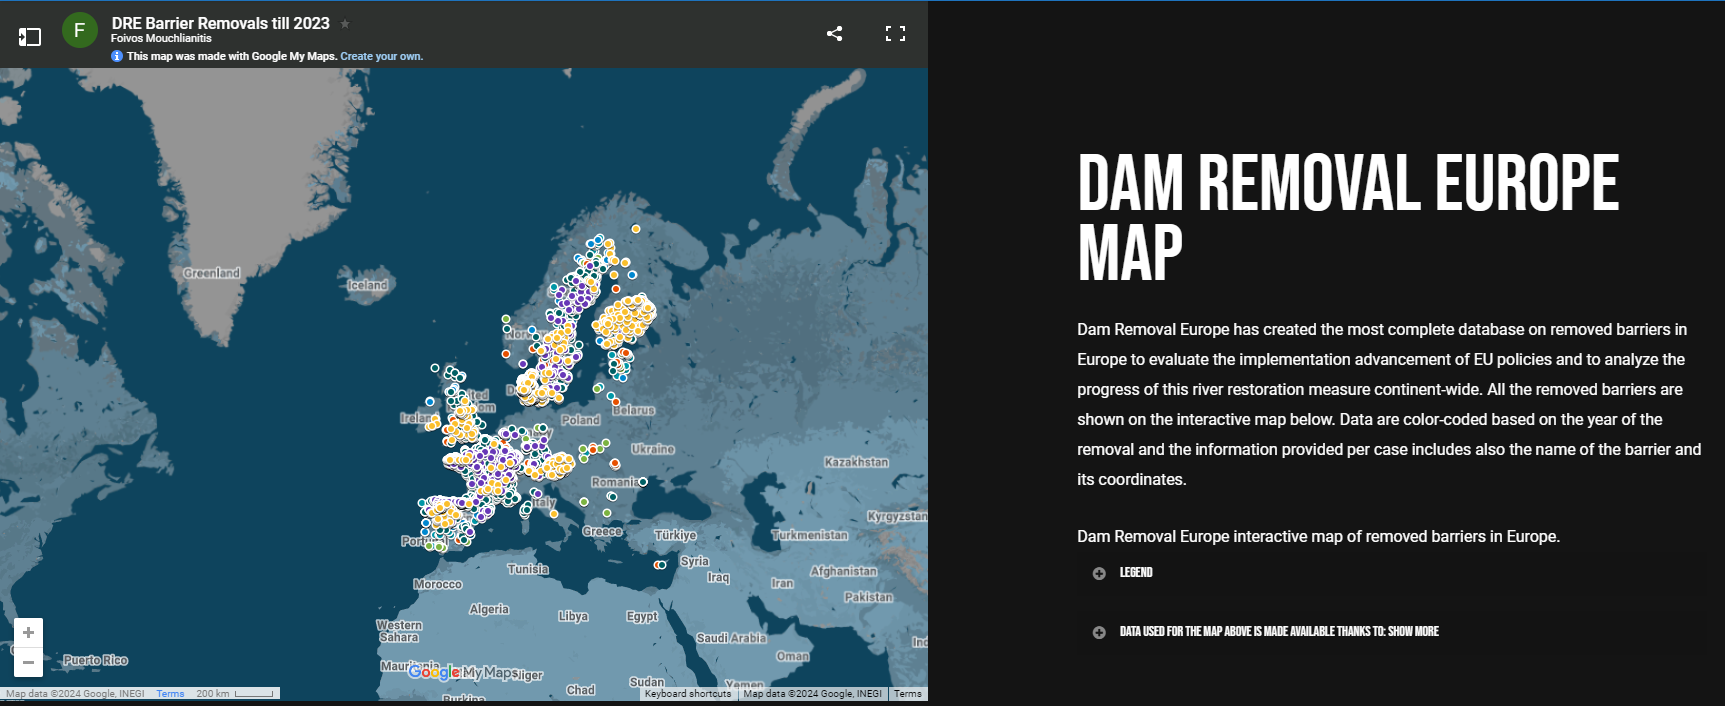
Task: Click the "DRE Barrier Removals till 2023" title
Action: click(x=220, y=23)
